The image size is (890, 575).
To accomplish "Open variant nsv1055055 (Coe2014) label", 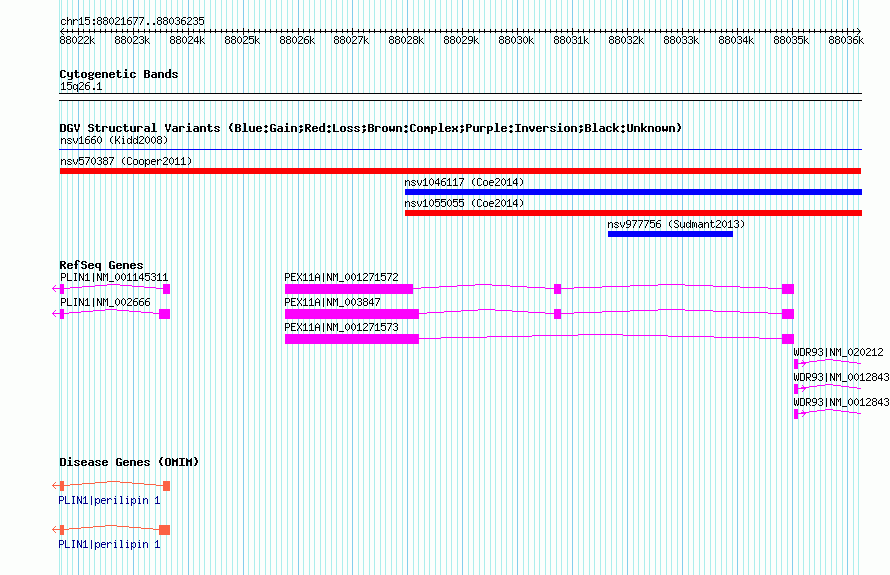I will pos(464,203).
